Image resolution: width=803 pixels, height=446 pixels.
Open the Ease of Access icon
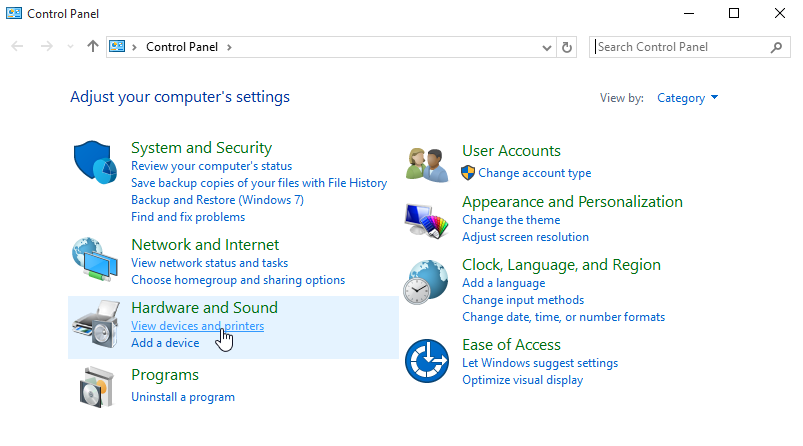coord(427,361)
